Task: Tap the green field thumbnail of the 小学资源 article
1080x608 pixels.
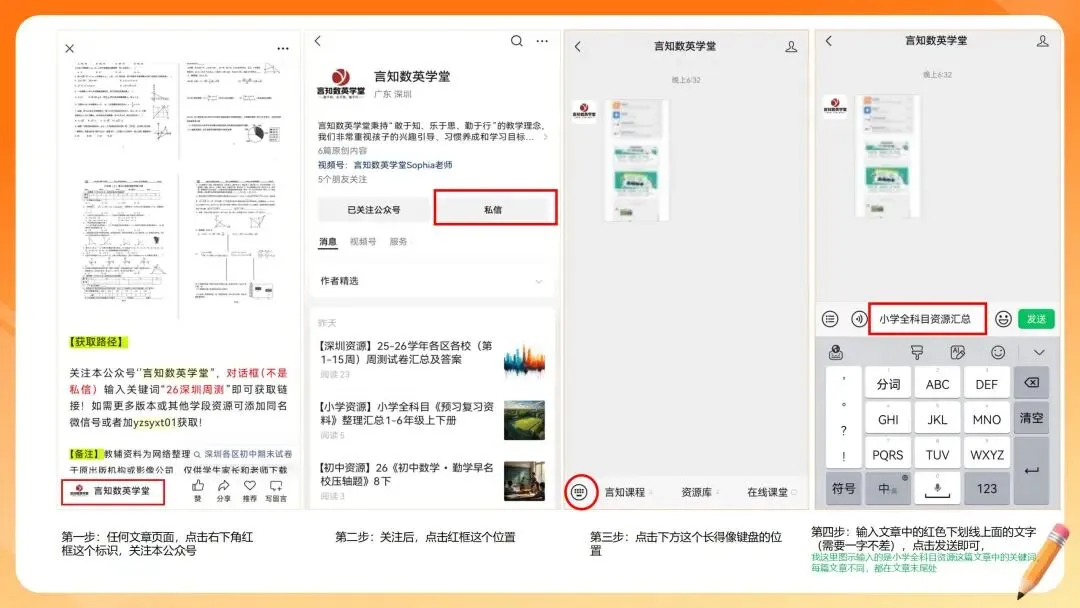Action: 524,420
